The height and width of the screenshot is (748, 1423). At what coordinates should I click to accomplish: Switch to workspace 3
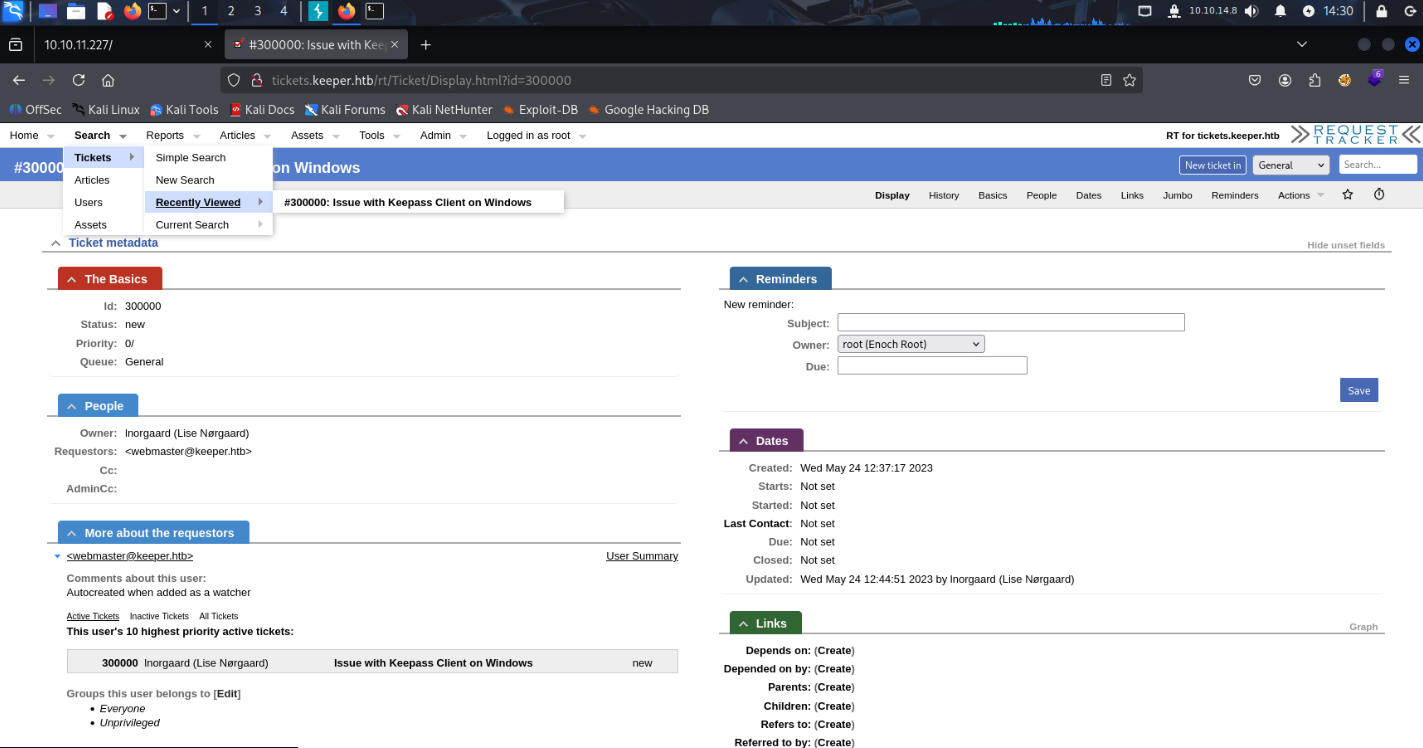(257, 11)
